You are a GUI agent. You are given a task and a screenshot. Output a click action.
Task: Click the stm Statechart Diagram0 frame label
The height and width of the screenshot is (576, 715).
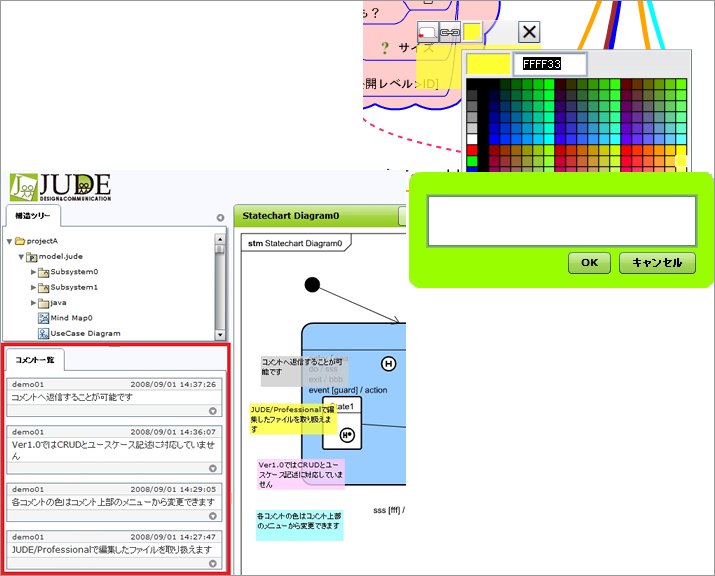(x=295, y=244)
